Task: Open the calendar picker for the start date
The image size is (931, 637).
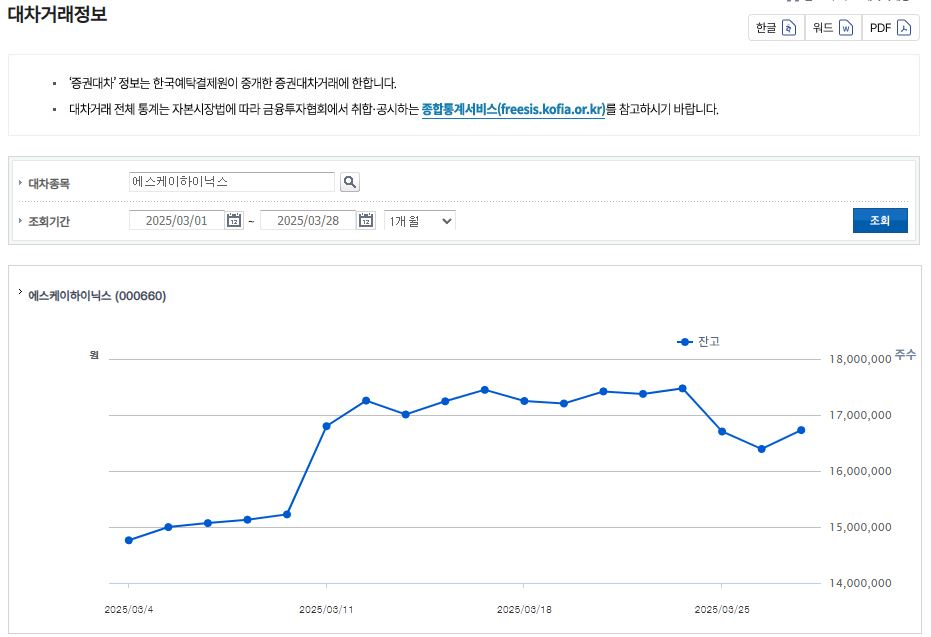Action: click(x=235, y=220)
